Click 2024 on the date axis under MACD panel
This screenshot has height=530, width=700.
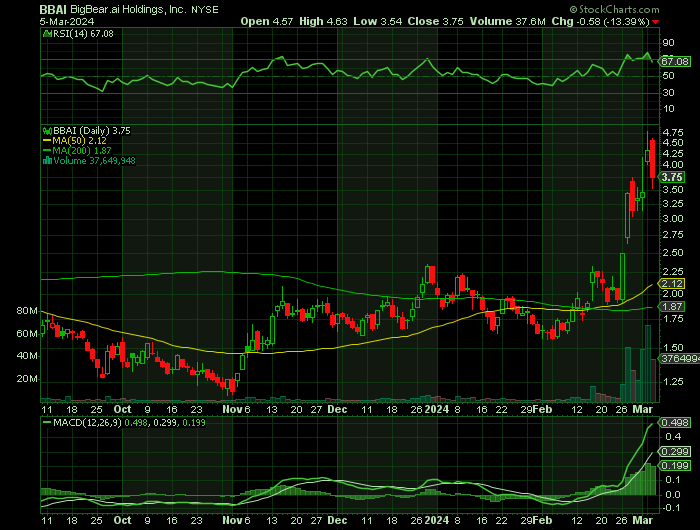click(437, 521)
